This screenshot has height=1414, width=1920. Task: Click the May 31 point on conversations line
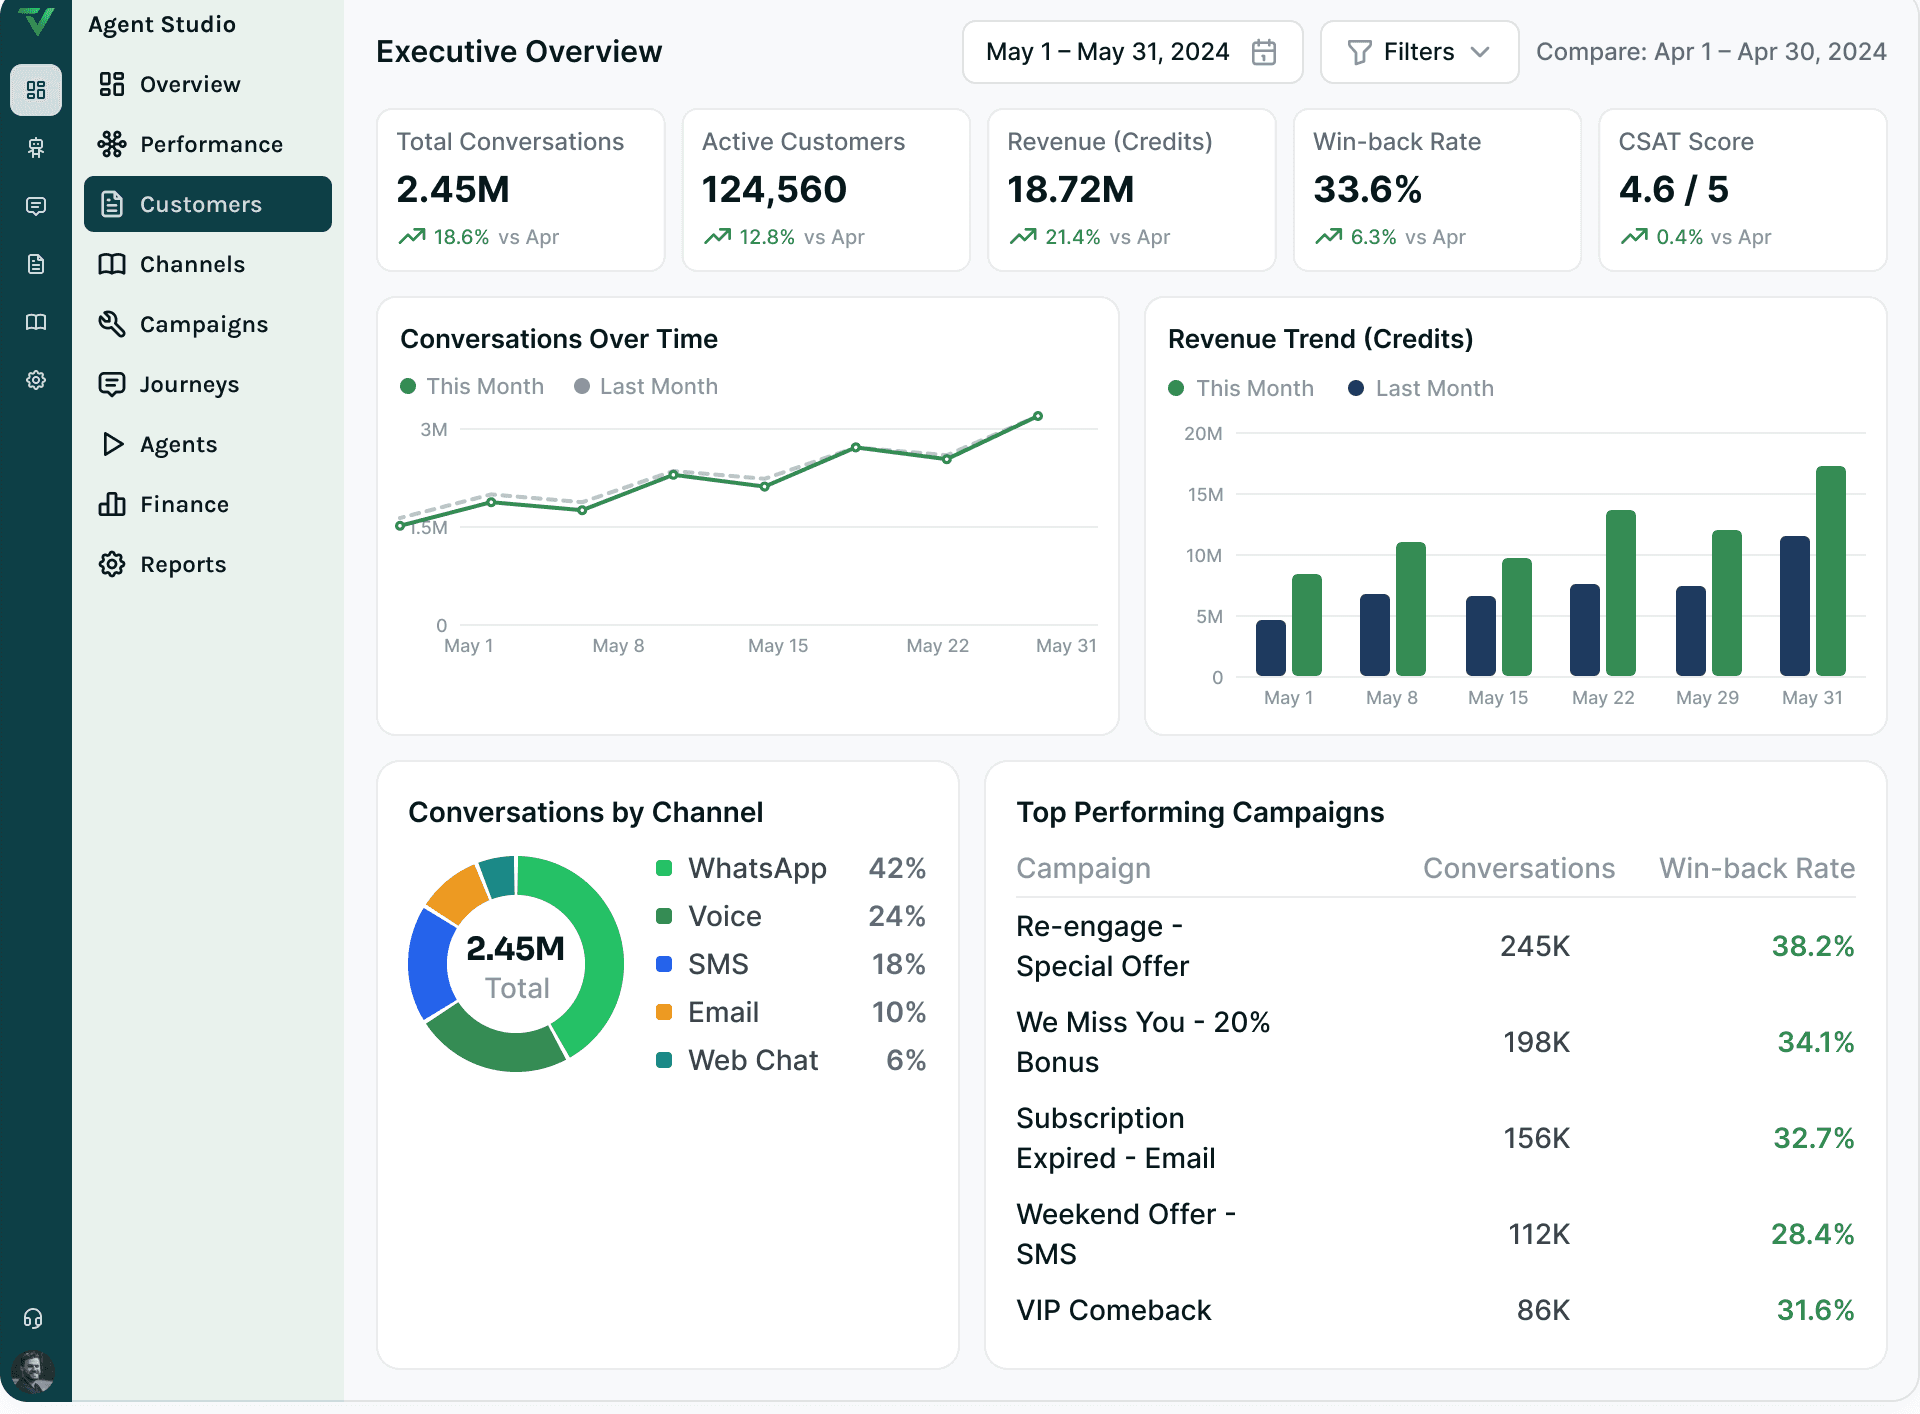1038,416
